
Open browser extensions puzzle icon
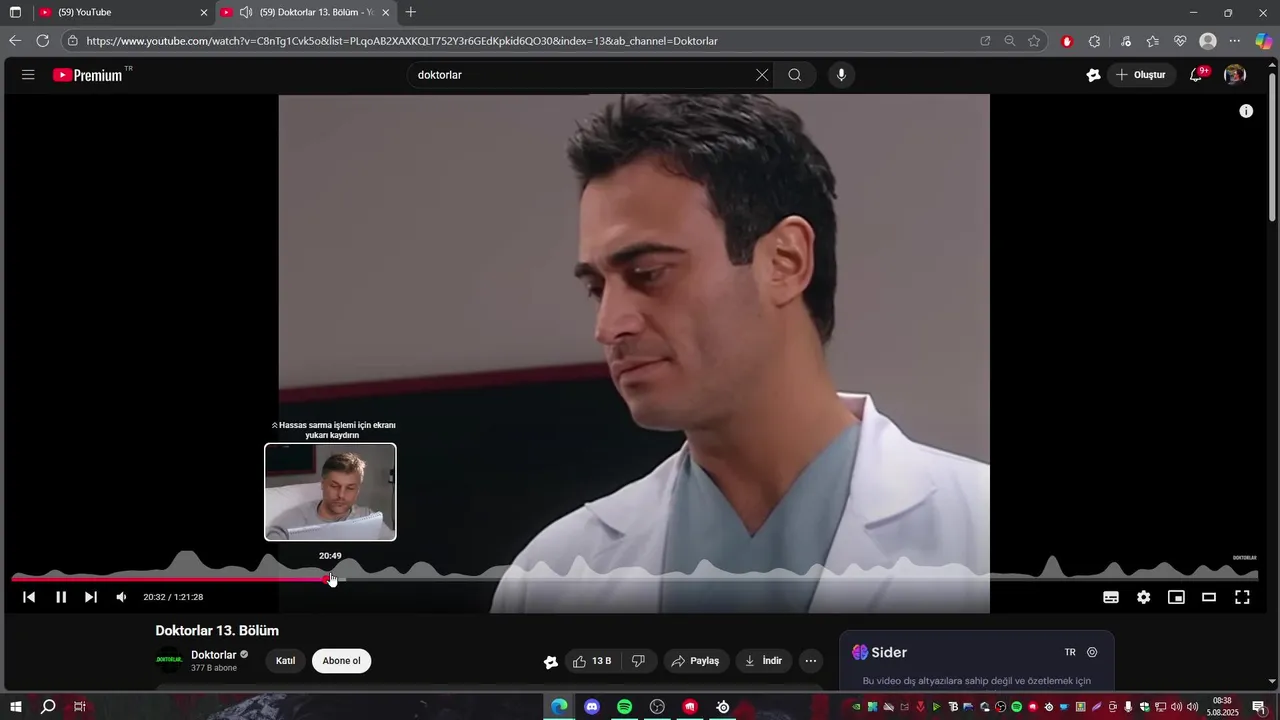coord(1094,41)
